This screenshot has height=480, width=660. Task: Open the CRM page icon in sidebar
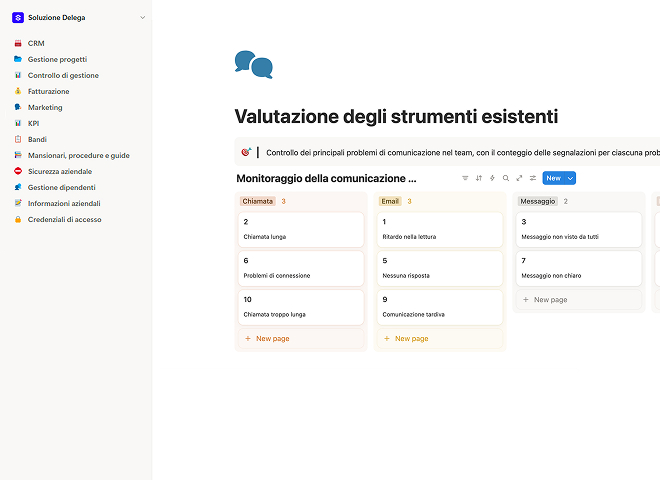(x=18, y=43)
